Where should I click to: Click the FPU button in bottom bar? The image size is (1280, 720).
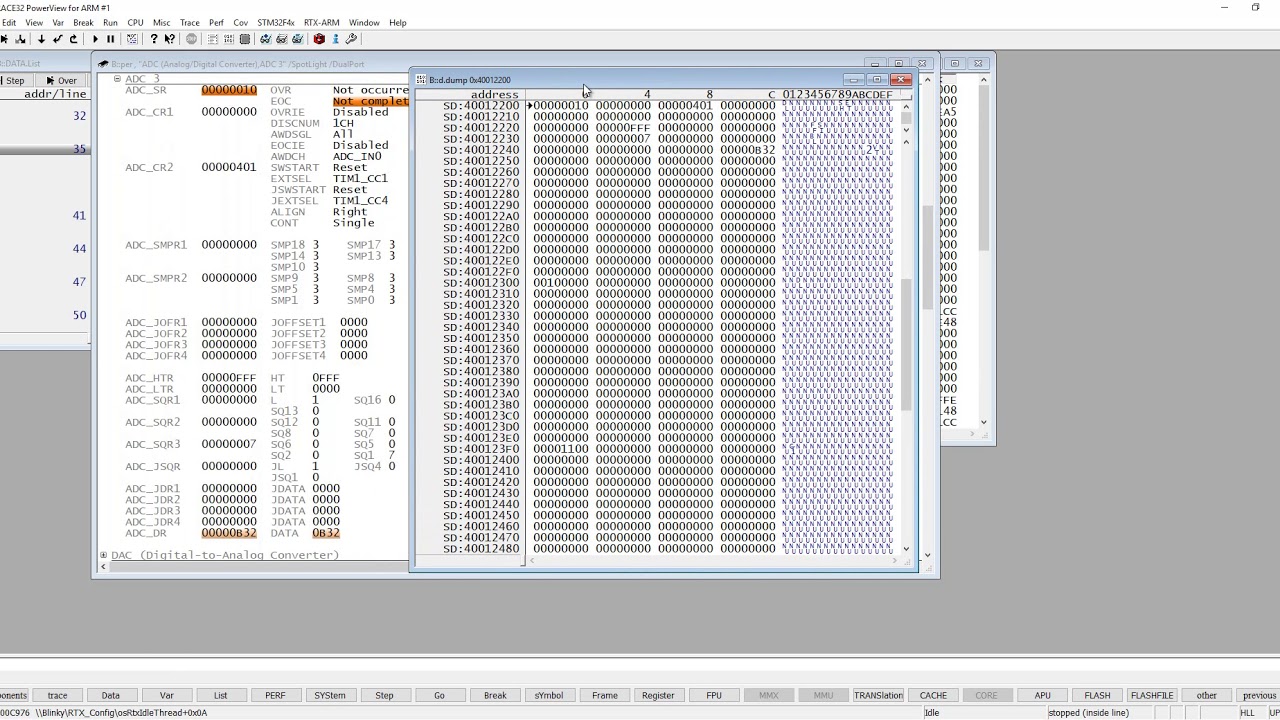pos(714,696)
